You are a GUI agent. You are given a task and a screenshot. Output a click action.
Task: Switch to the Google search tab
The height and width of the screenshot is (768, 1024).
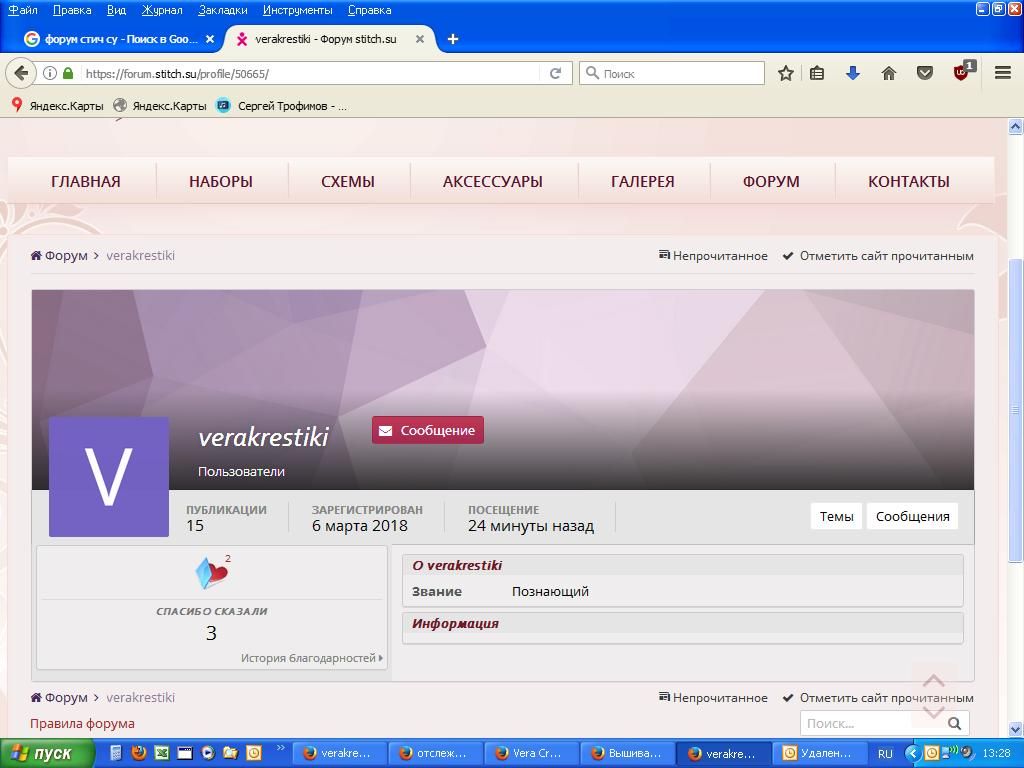[x=119, y=39]
